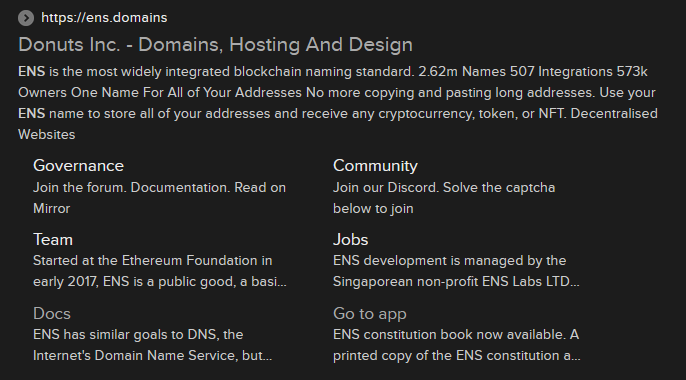This screenshot has width=686, height=380.
Task: Click the Go to app sitelink
Action: click(x=370, y=314)
